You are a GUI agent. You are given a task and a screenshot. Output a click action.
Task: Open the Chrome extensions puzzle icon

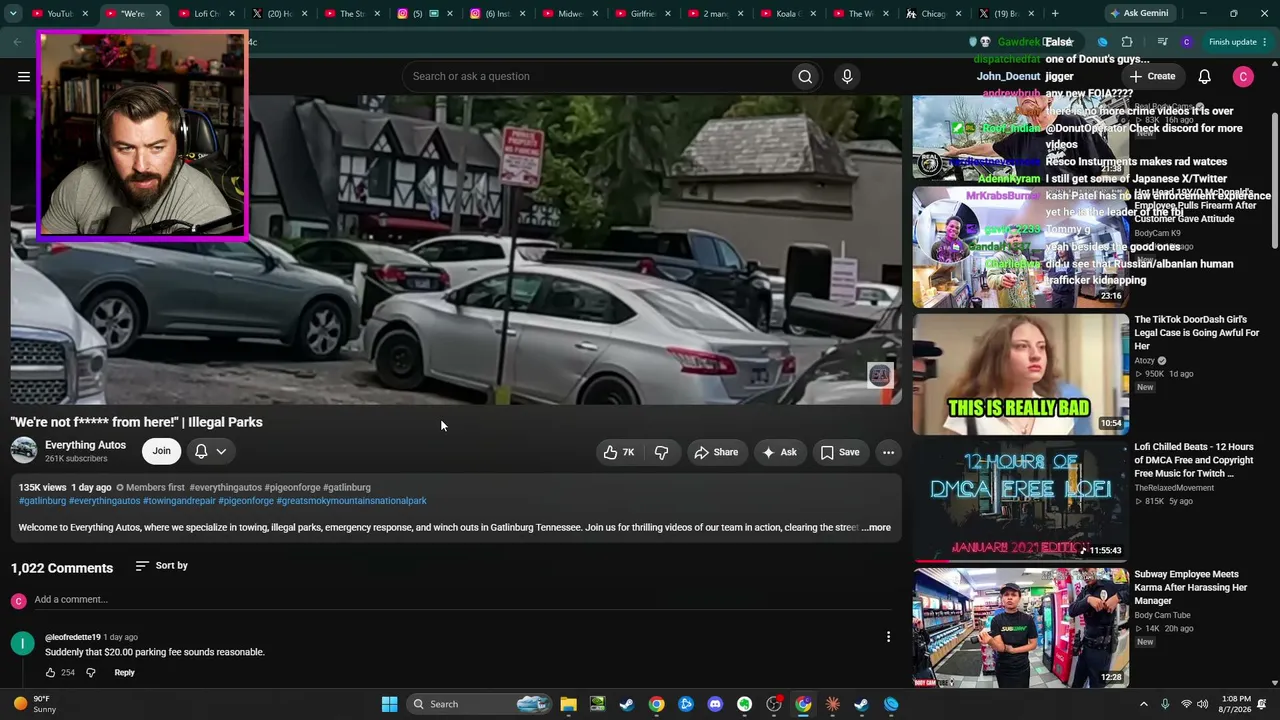(x=1127, y=42)
